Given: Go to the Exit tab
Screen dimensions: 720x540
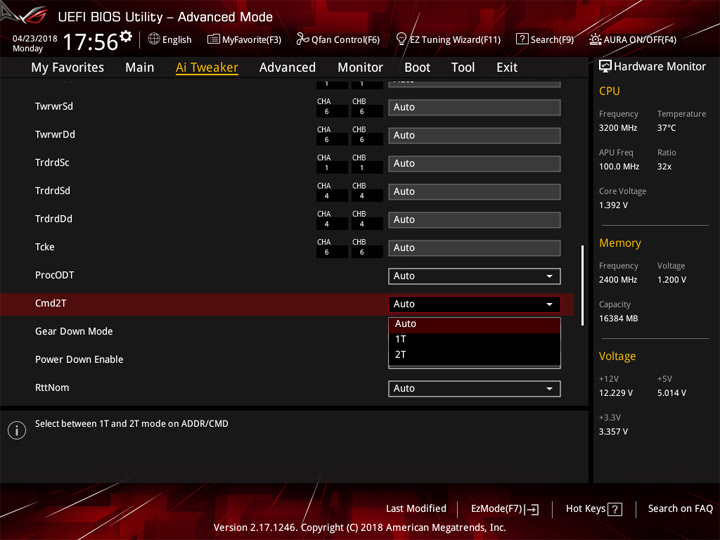Looking at the screenshot, I should pos(507,68).
